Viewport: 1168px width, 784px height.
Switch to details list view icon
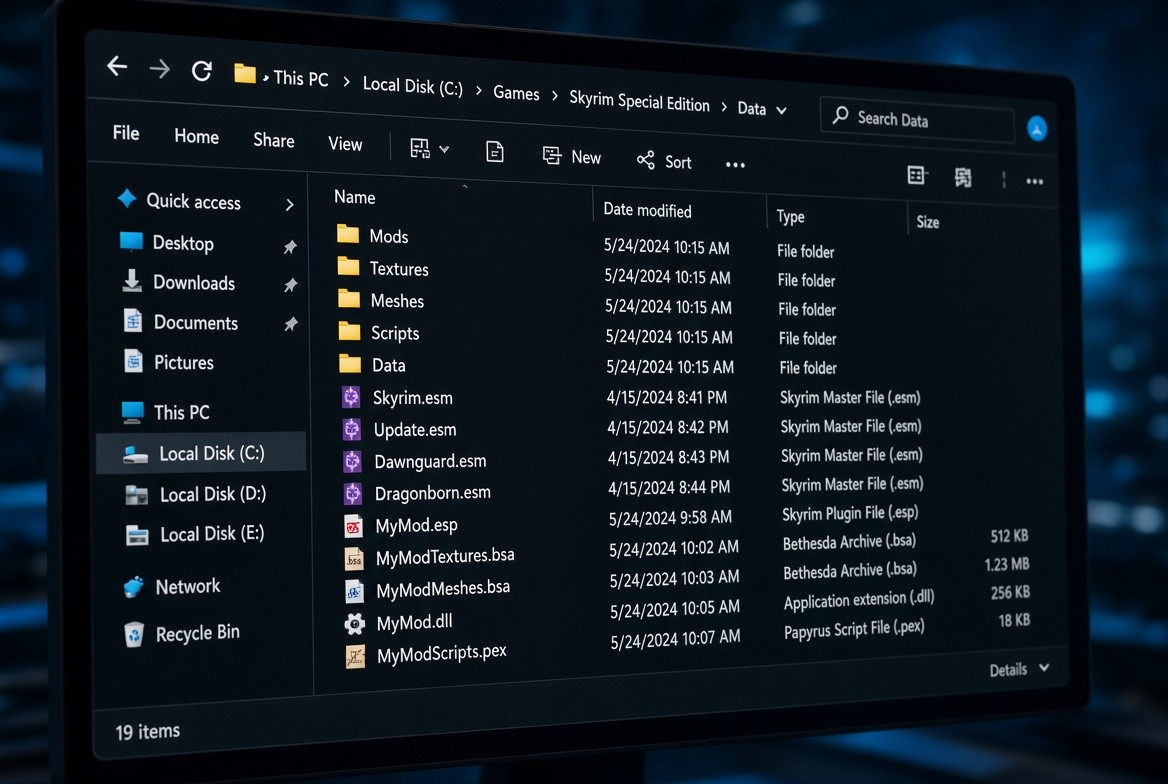coord(917,175)
